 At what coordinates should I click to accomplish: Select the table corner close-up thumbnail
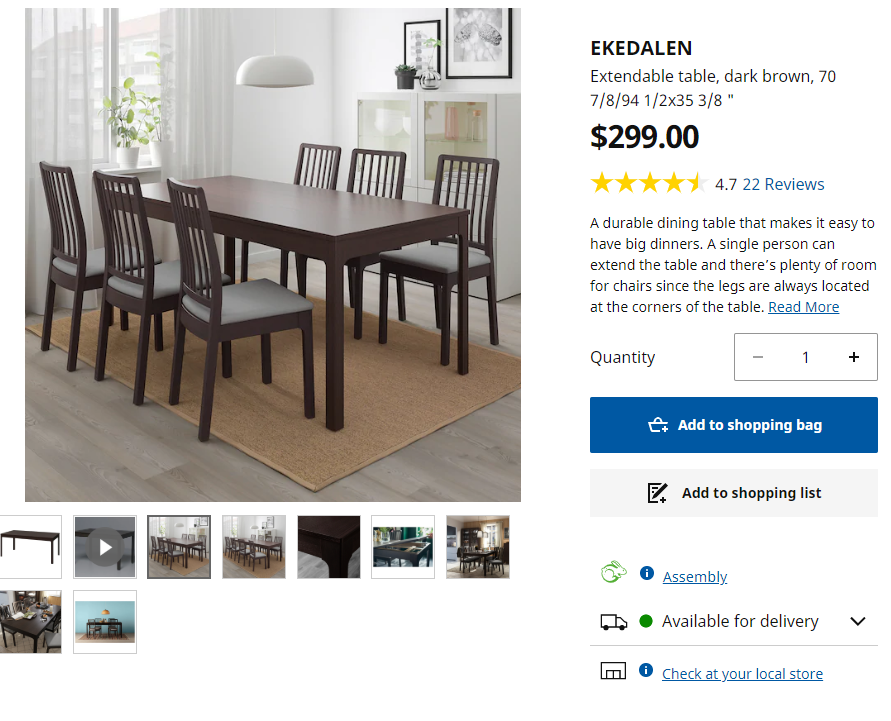tap(328, 547)
